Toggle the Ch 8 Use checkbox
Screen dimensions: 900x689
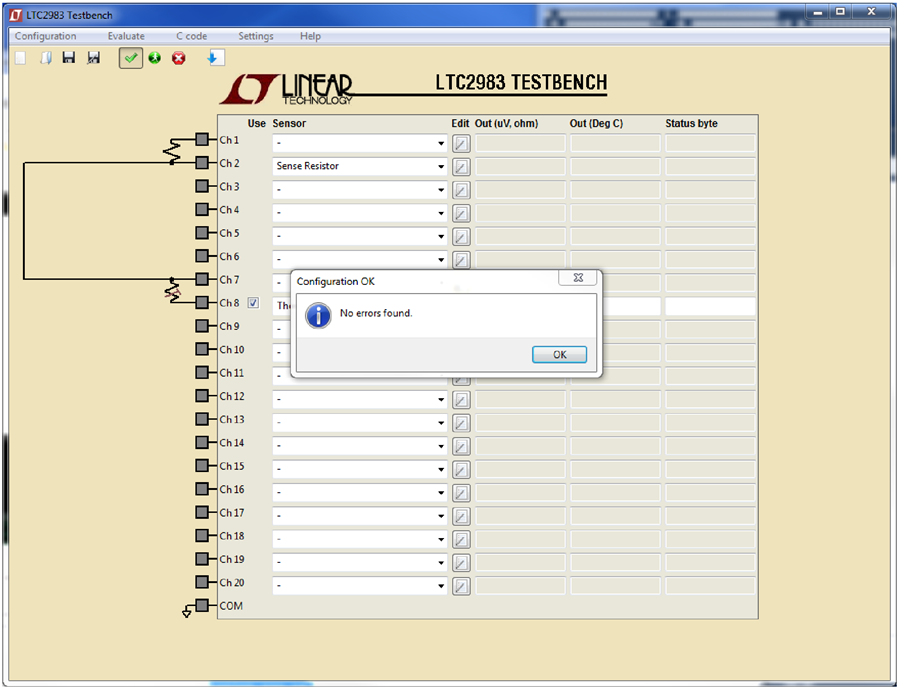point(253,303)
